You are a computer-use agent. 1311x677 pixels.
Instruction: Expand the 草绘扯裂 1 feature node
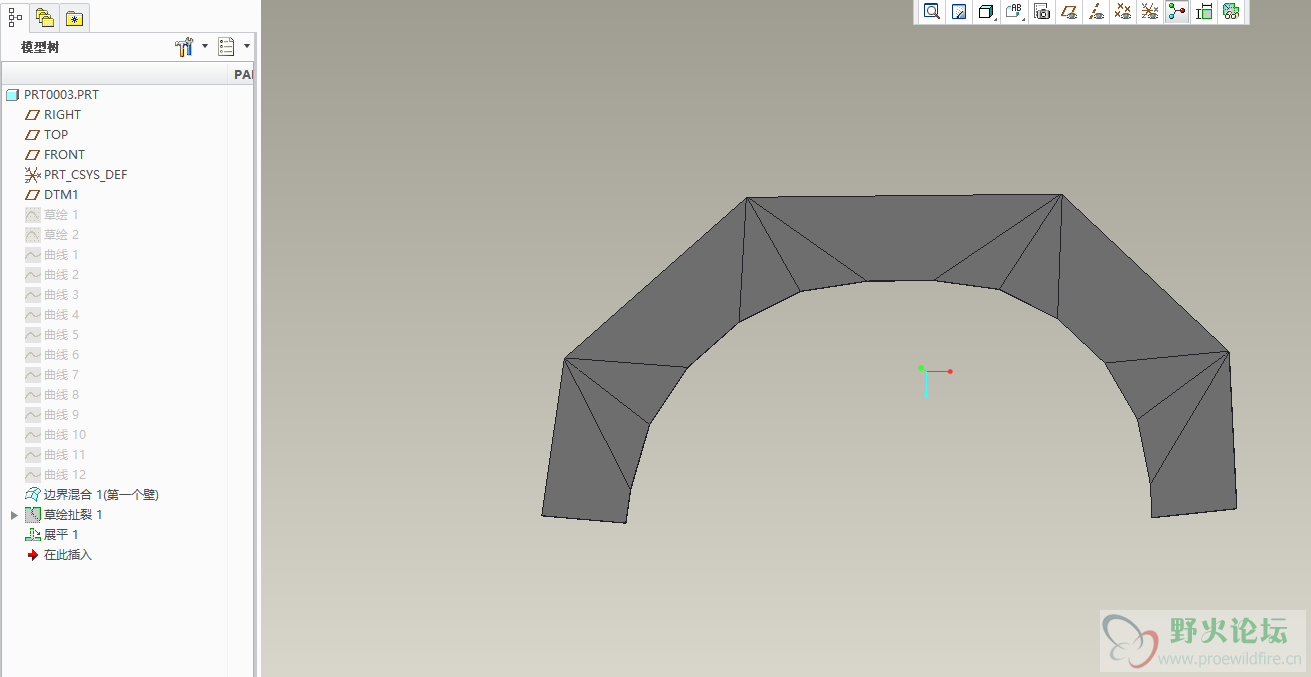[14, 515]
